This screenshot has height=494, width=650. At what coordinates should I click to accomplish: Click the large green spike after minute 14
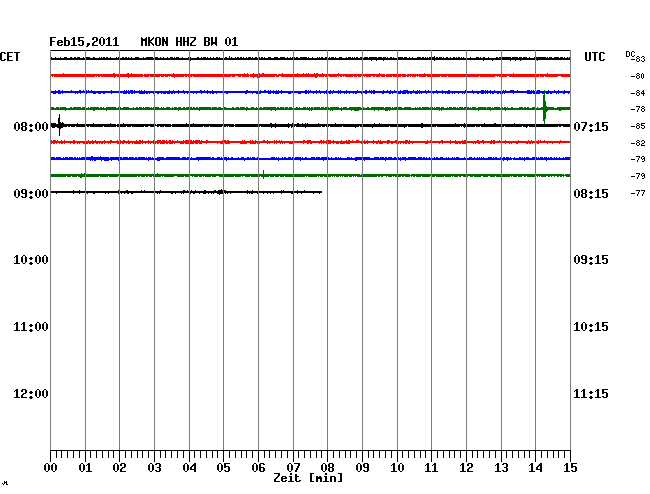tap(544, 108)
